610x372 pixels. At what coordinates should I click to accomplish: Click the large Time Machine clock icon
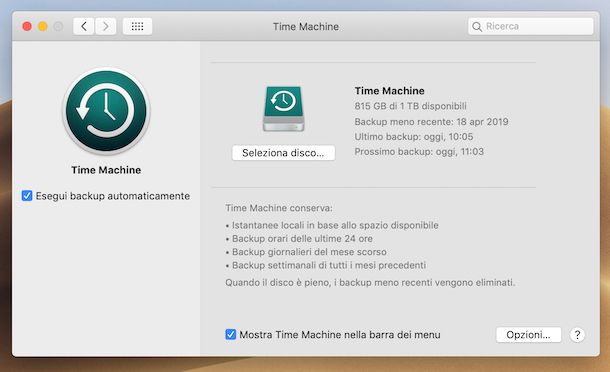pos(106,111)
